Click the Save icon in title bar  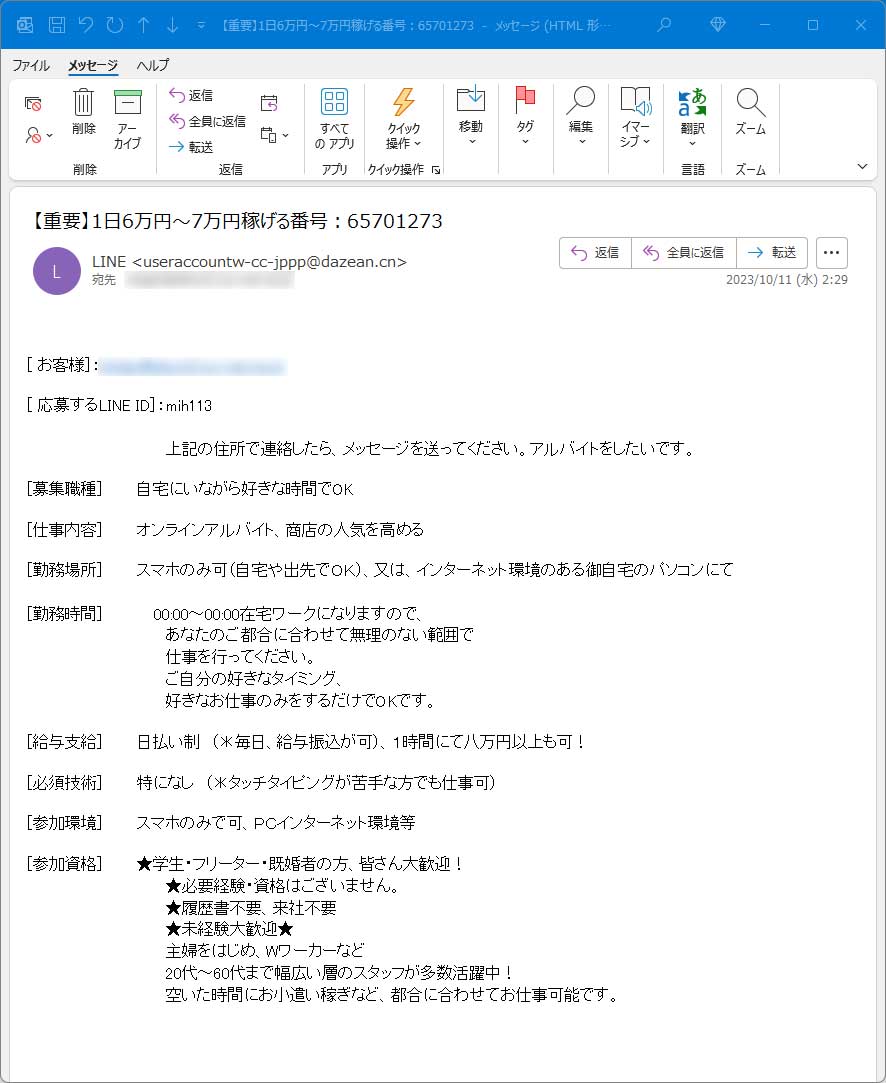[x=57, y=25]
